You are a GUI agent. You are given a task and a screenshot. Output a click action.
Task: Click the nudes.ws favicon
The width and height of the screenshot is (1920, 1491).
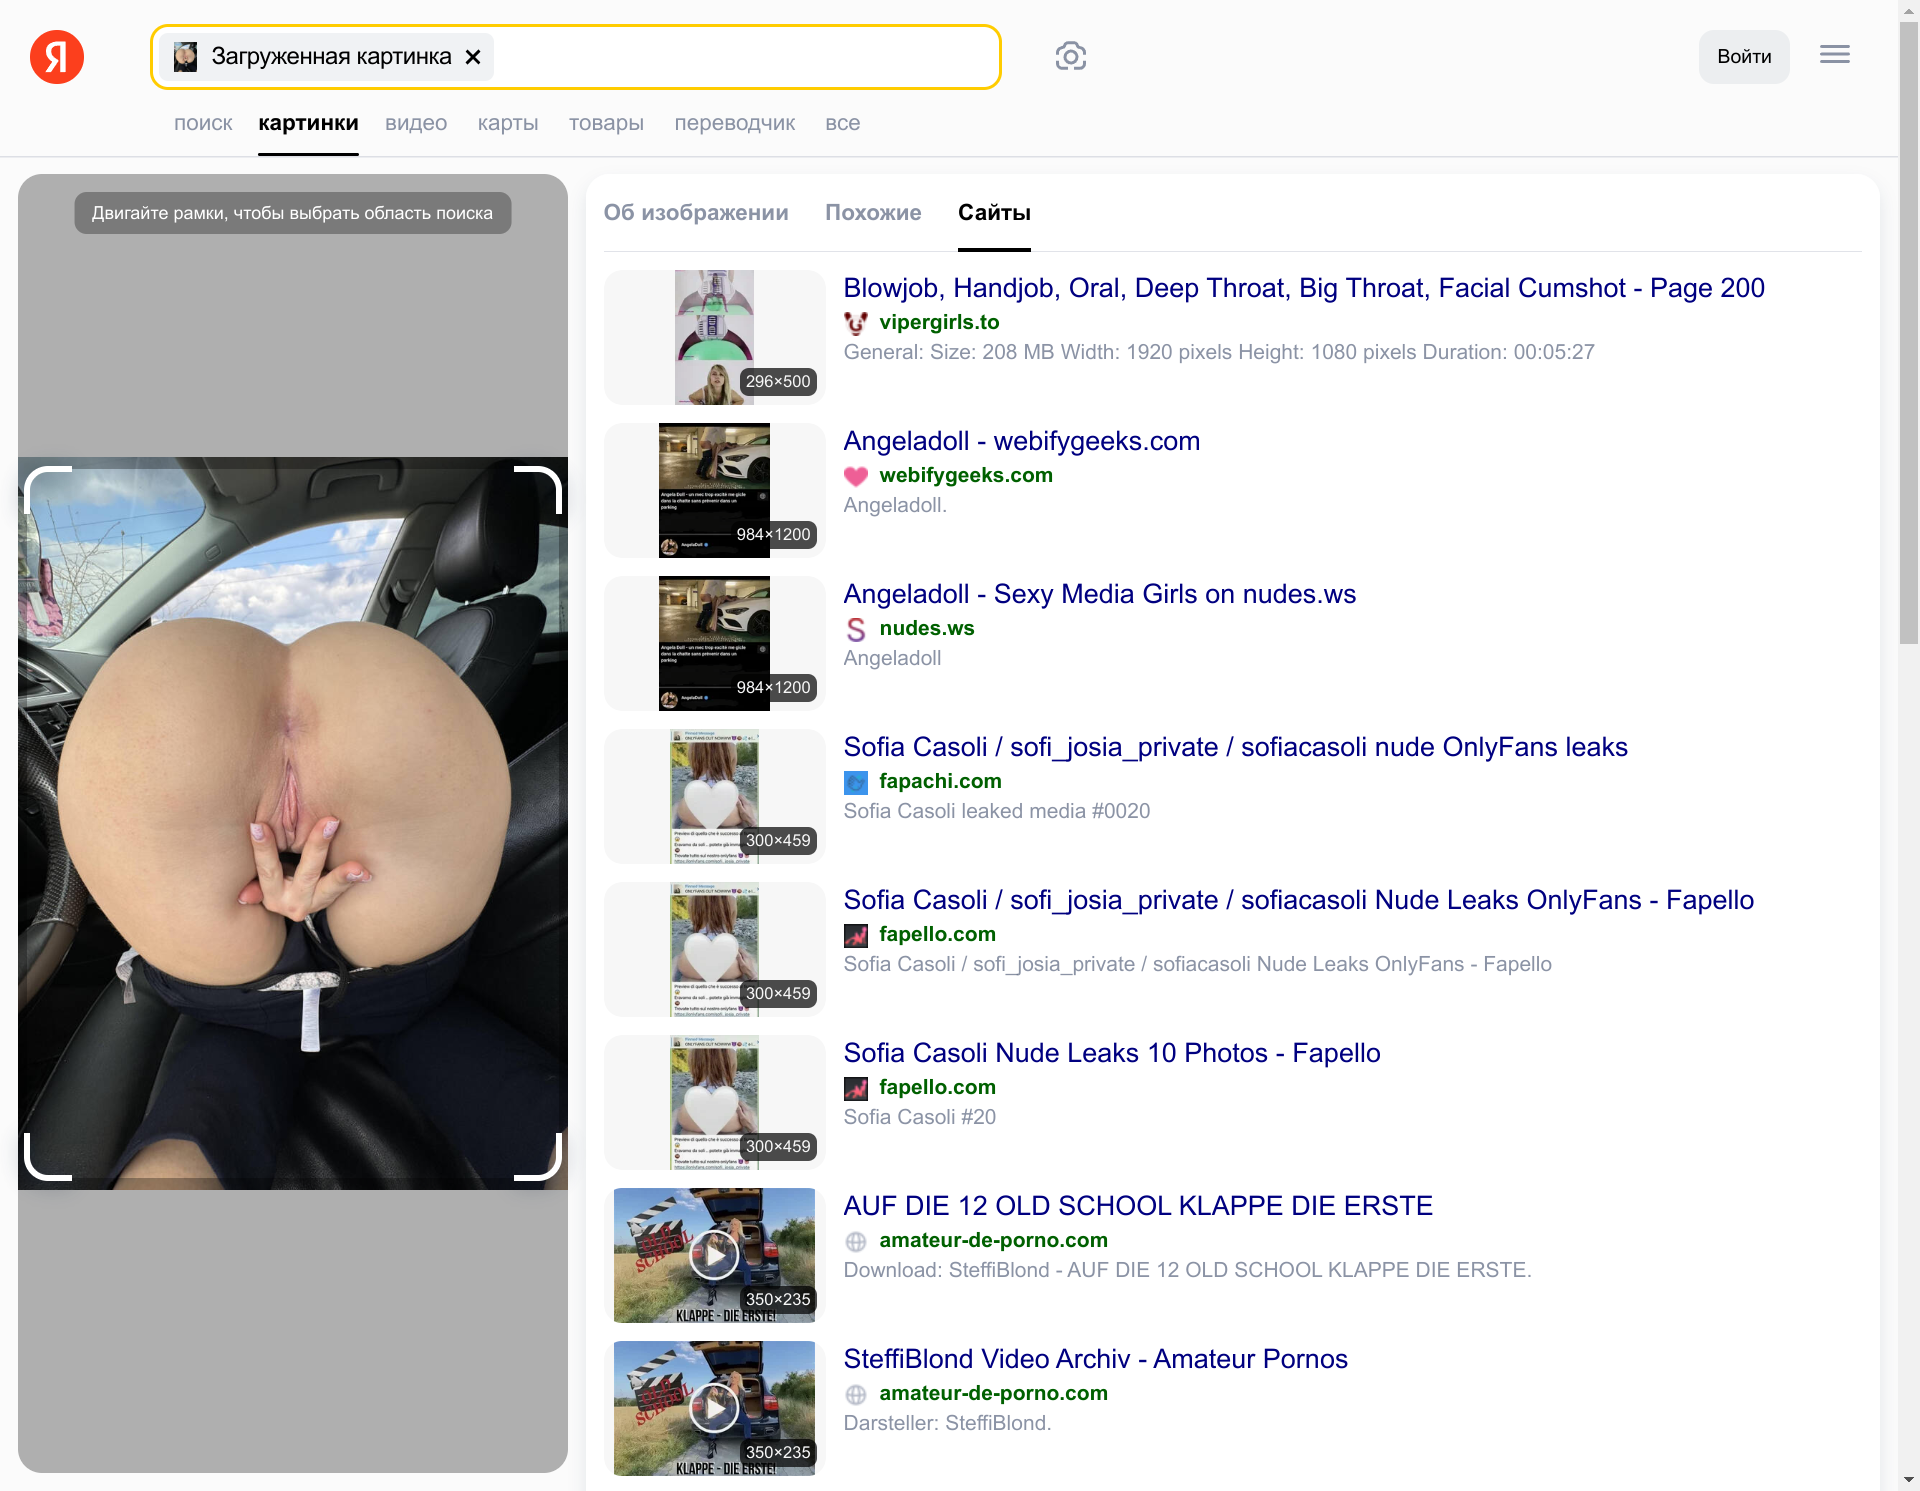856,629
